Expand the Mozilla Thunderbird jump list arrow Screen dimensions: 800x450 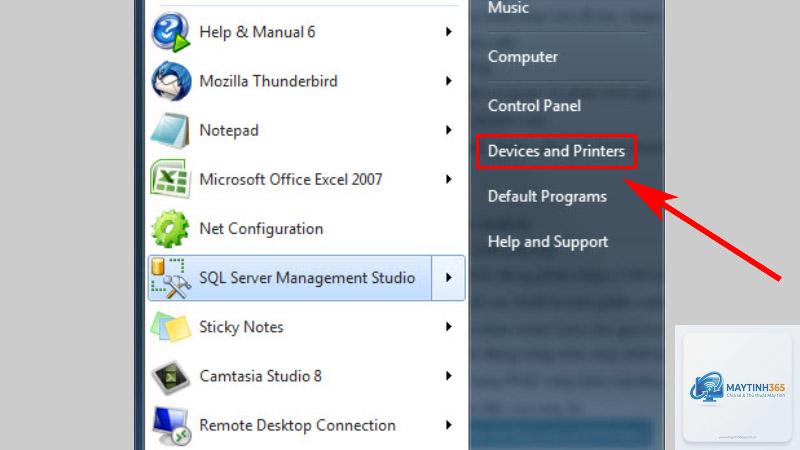point(448,81)
